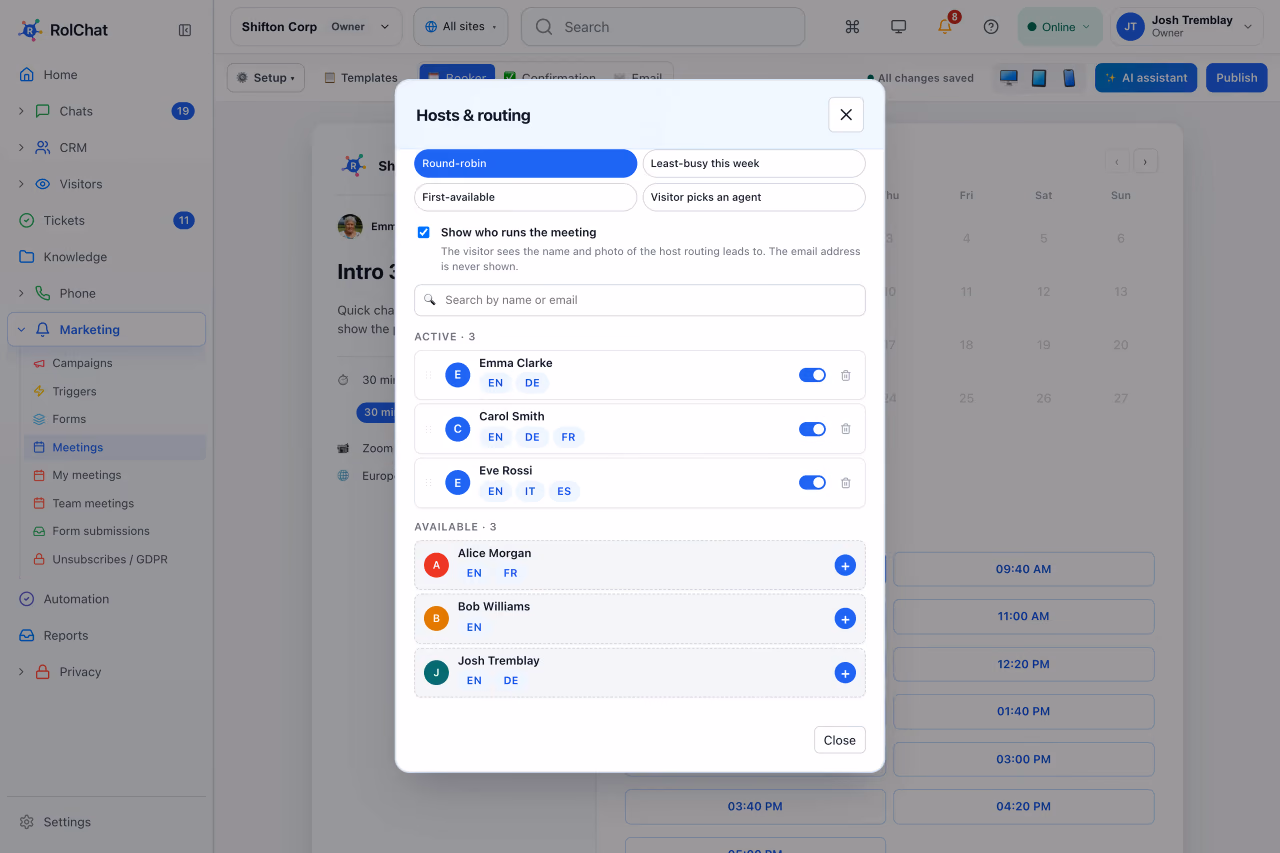The width and height of the screenshot is (1280, 853).
Task: Switch to mobile phone preview icon
Action: pyautogui.click(x=1069, y=78)
